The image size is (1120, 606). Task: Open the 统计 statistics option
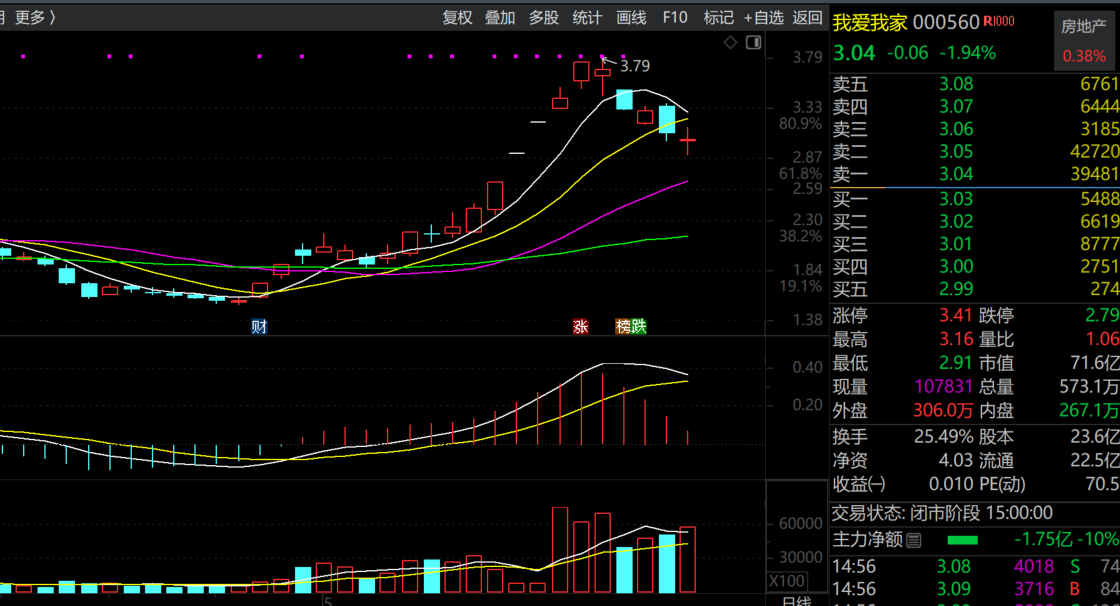coord(587,17)
